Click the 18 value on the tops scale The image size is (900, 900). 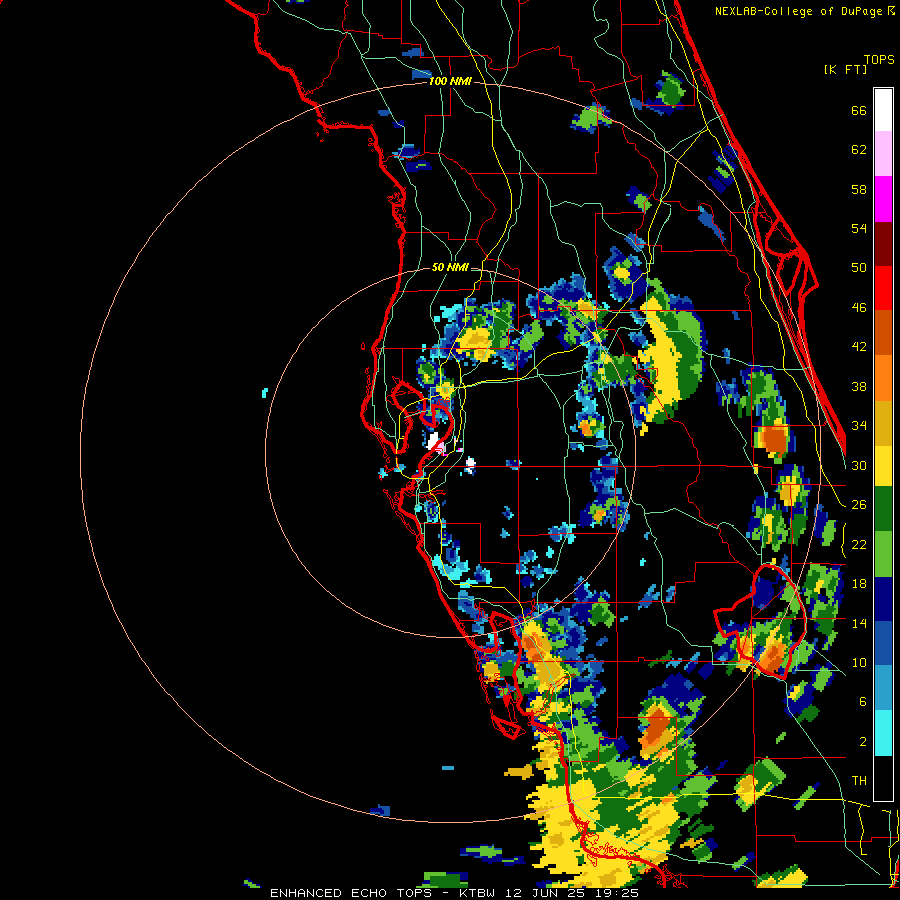coord(859,584)
